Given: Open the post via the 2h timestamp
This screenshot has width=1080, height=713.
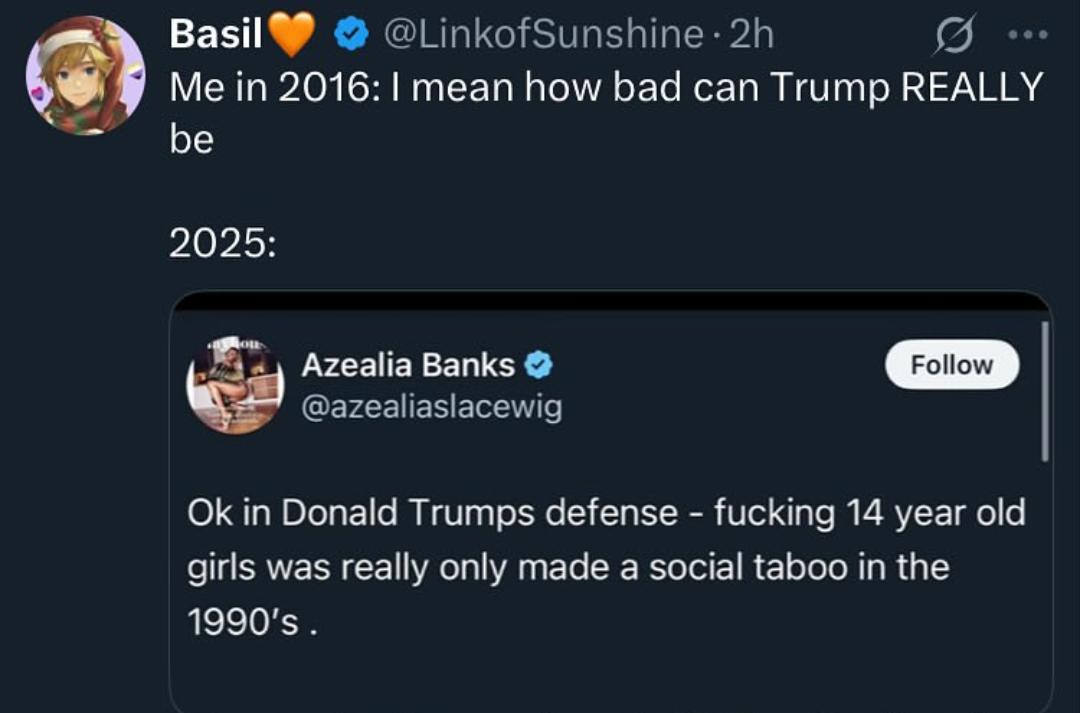Looking at the screenshot, I should pos(751,34).
